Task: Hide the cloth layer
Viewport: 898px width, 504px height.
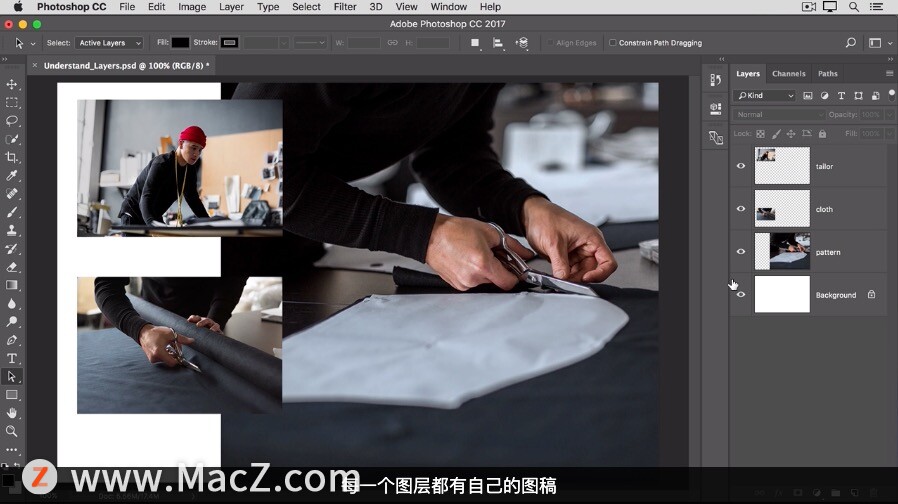Action: click(x=741, y=208)
